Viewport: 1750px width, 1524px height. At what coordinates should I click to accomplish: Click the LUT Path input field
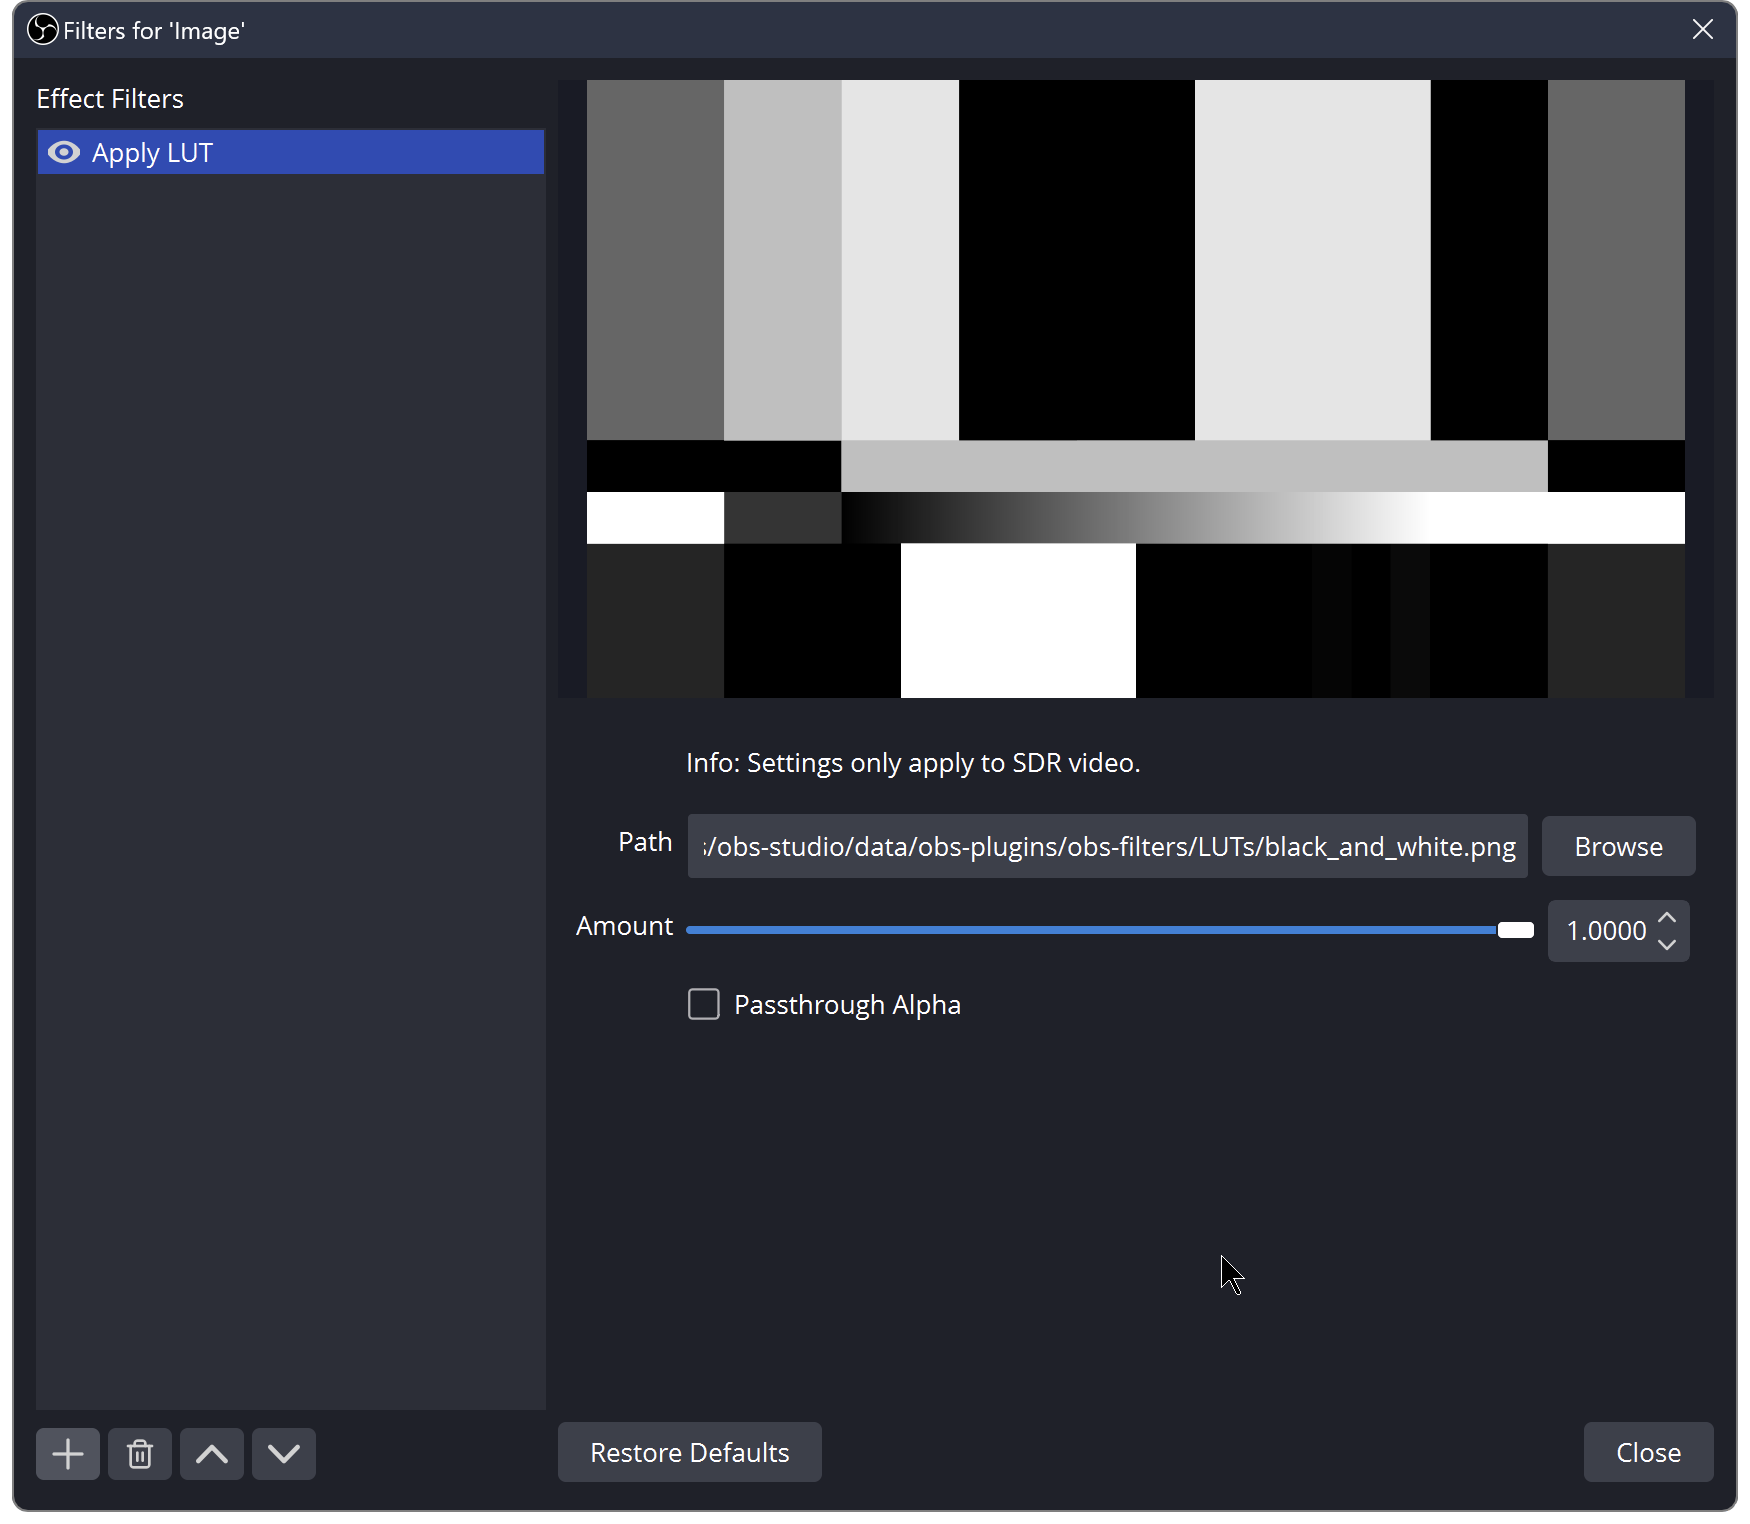(x=1107, y=846)
